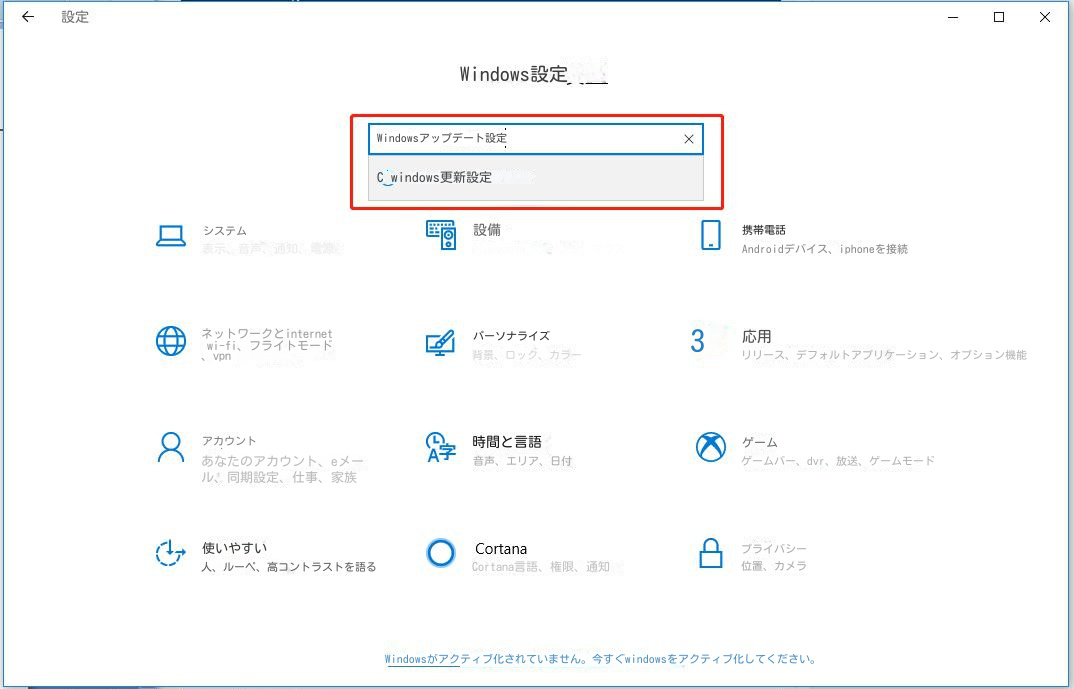Click 音声、エリア、日付 description text
Viewport: 1074px width, 689px height.
(x=522, y=461)
